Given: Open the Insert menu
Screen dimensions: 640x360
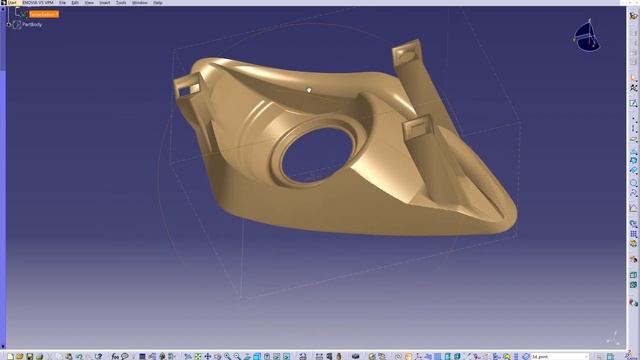Looking at the screenshot, I should point(104,2).
